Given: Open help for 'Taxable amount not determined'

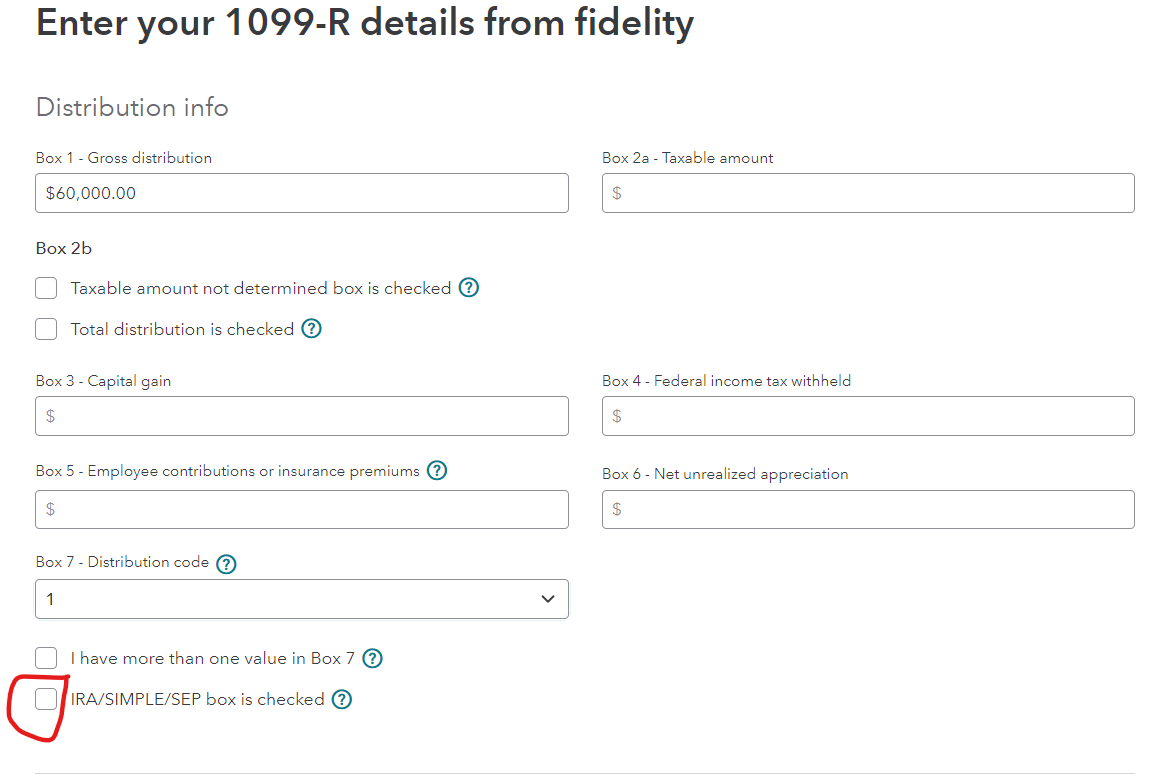Looking at the screenshot, I should coord(468,288).
